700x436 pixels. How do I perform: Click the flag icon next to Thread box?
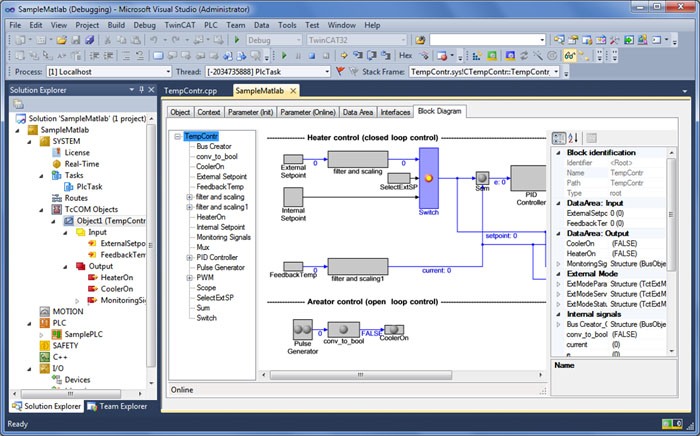[340, 71]
